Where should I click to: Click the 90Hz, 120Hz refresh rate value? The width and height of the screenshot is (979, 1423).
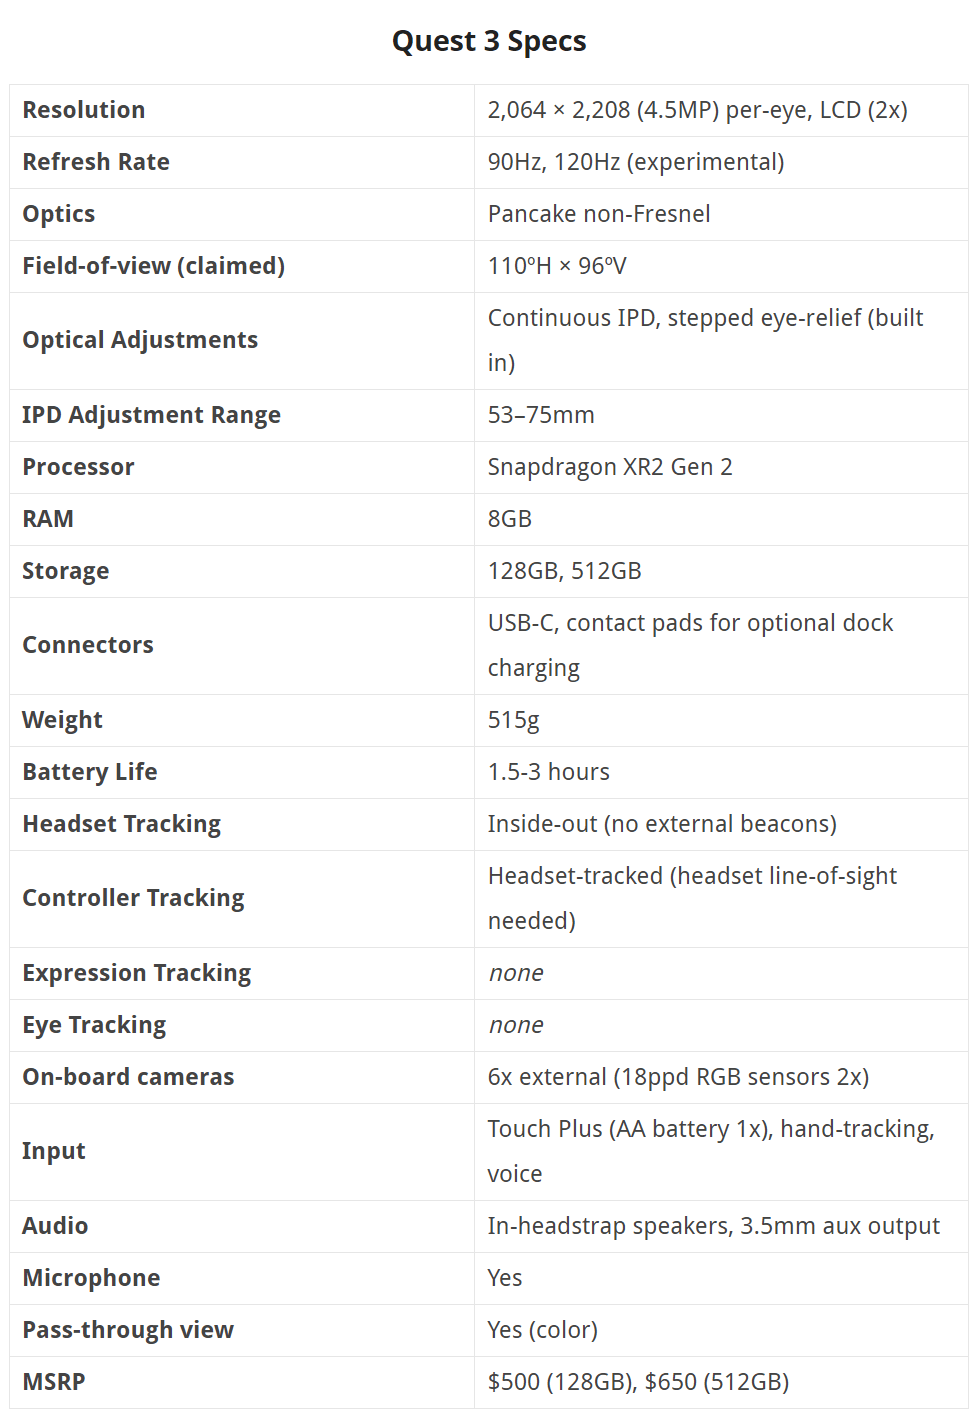[636, 162]
